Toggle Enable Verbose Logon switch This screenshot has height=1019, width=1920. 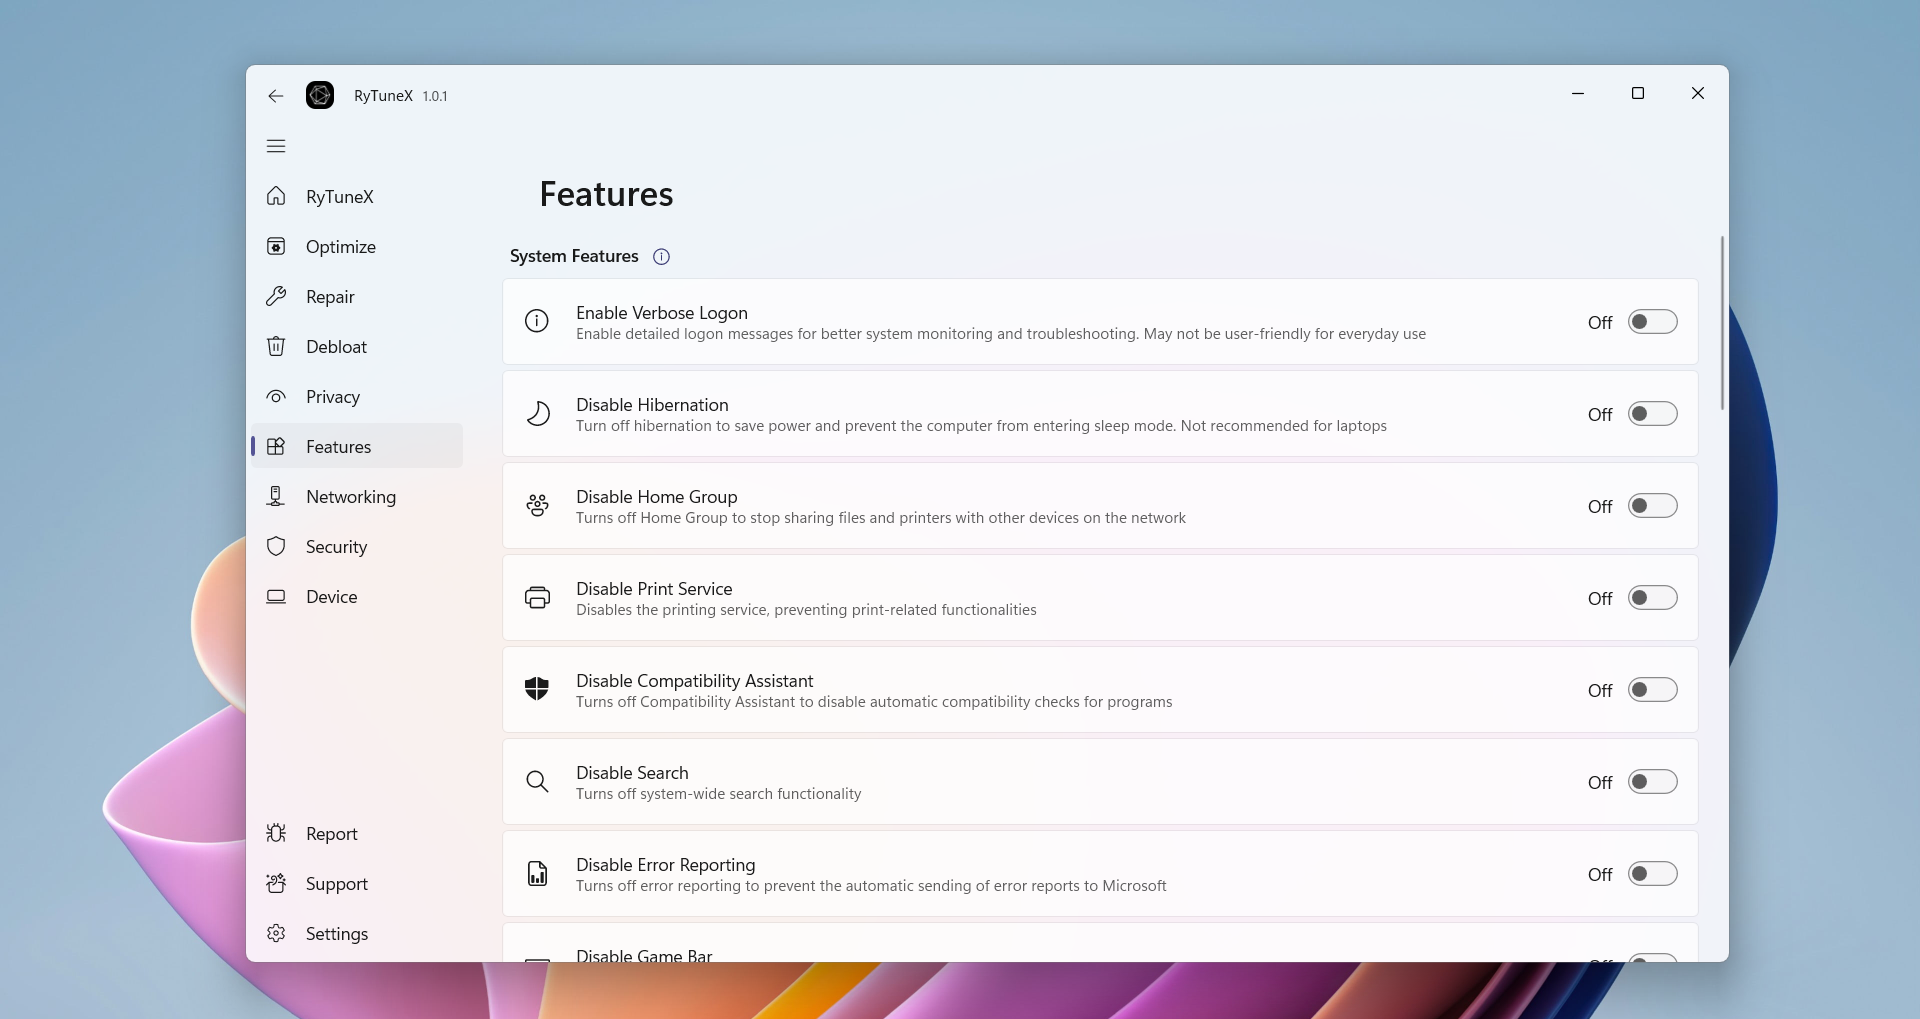[x=1652, y=322]
